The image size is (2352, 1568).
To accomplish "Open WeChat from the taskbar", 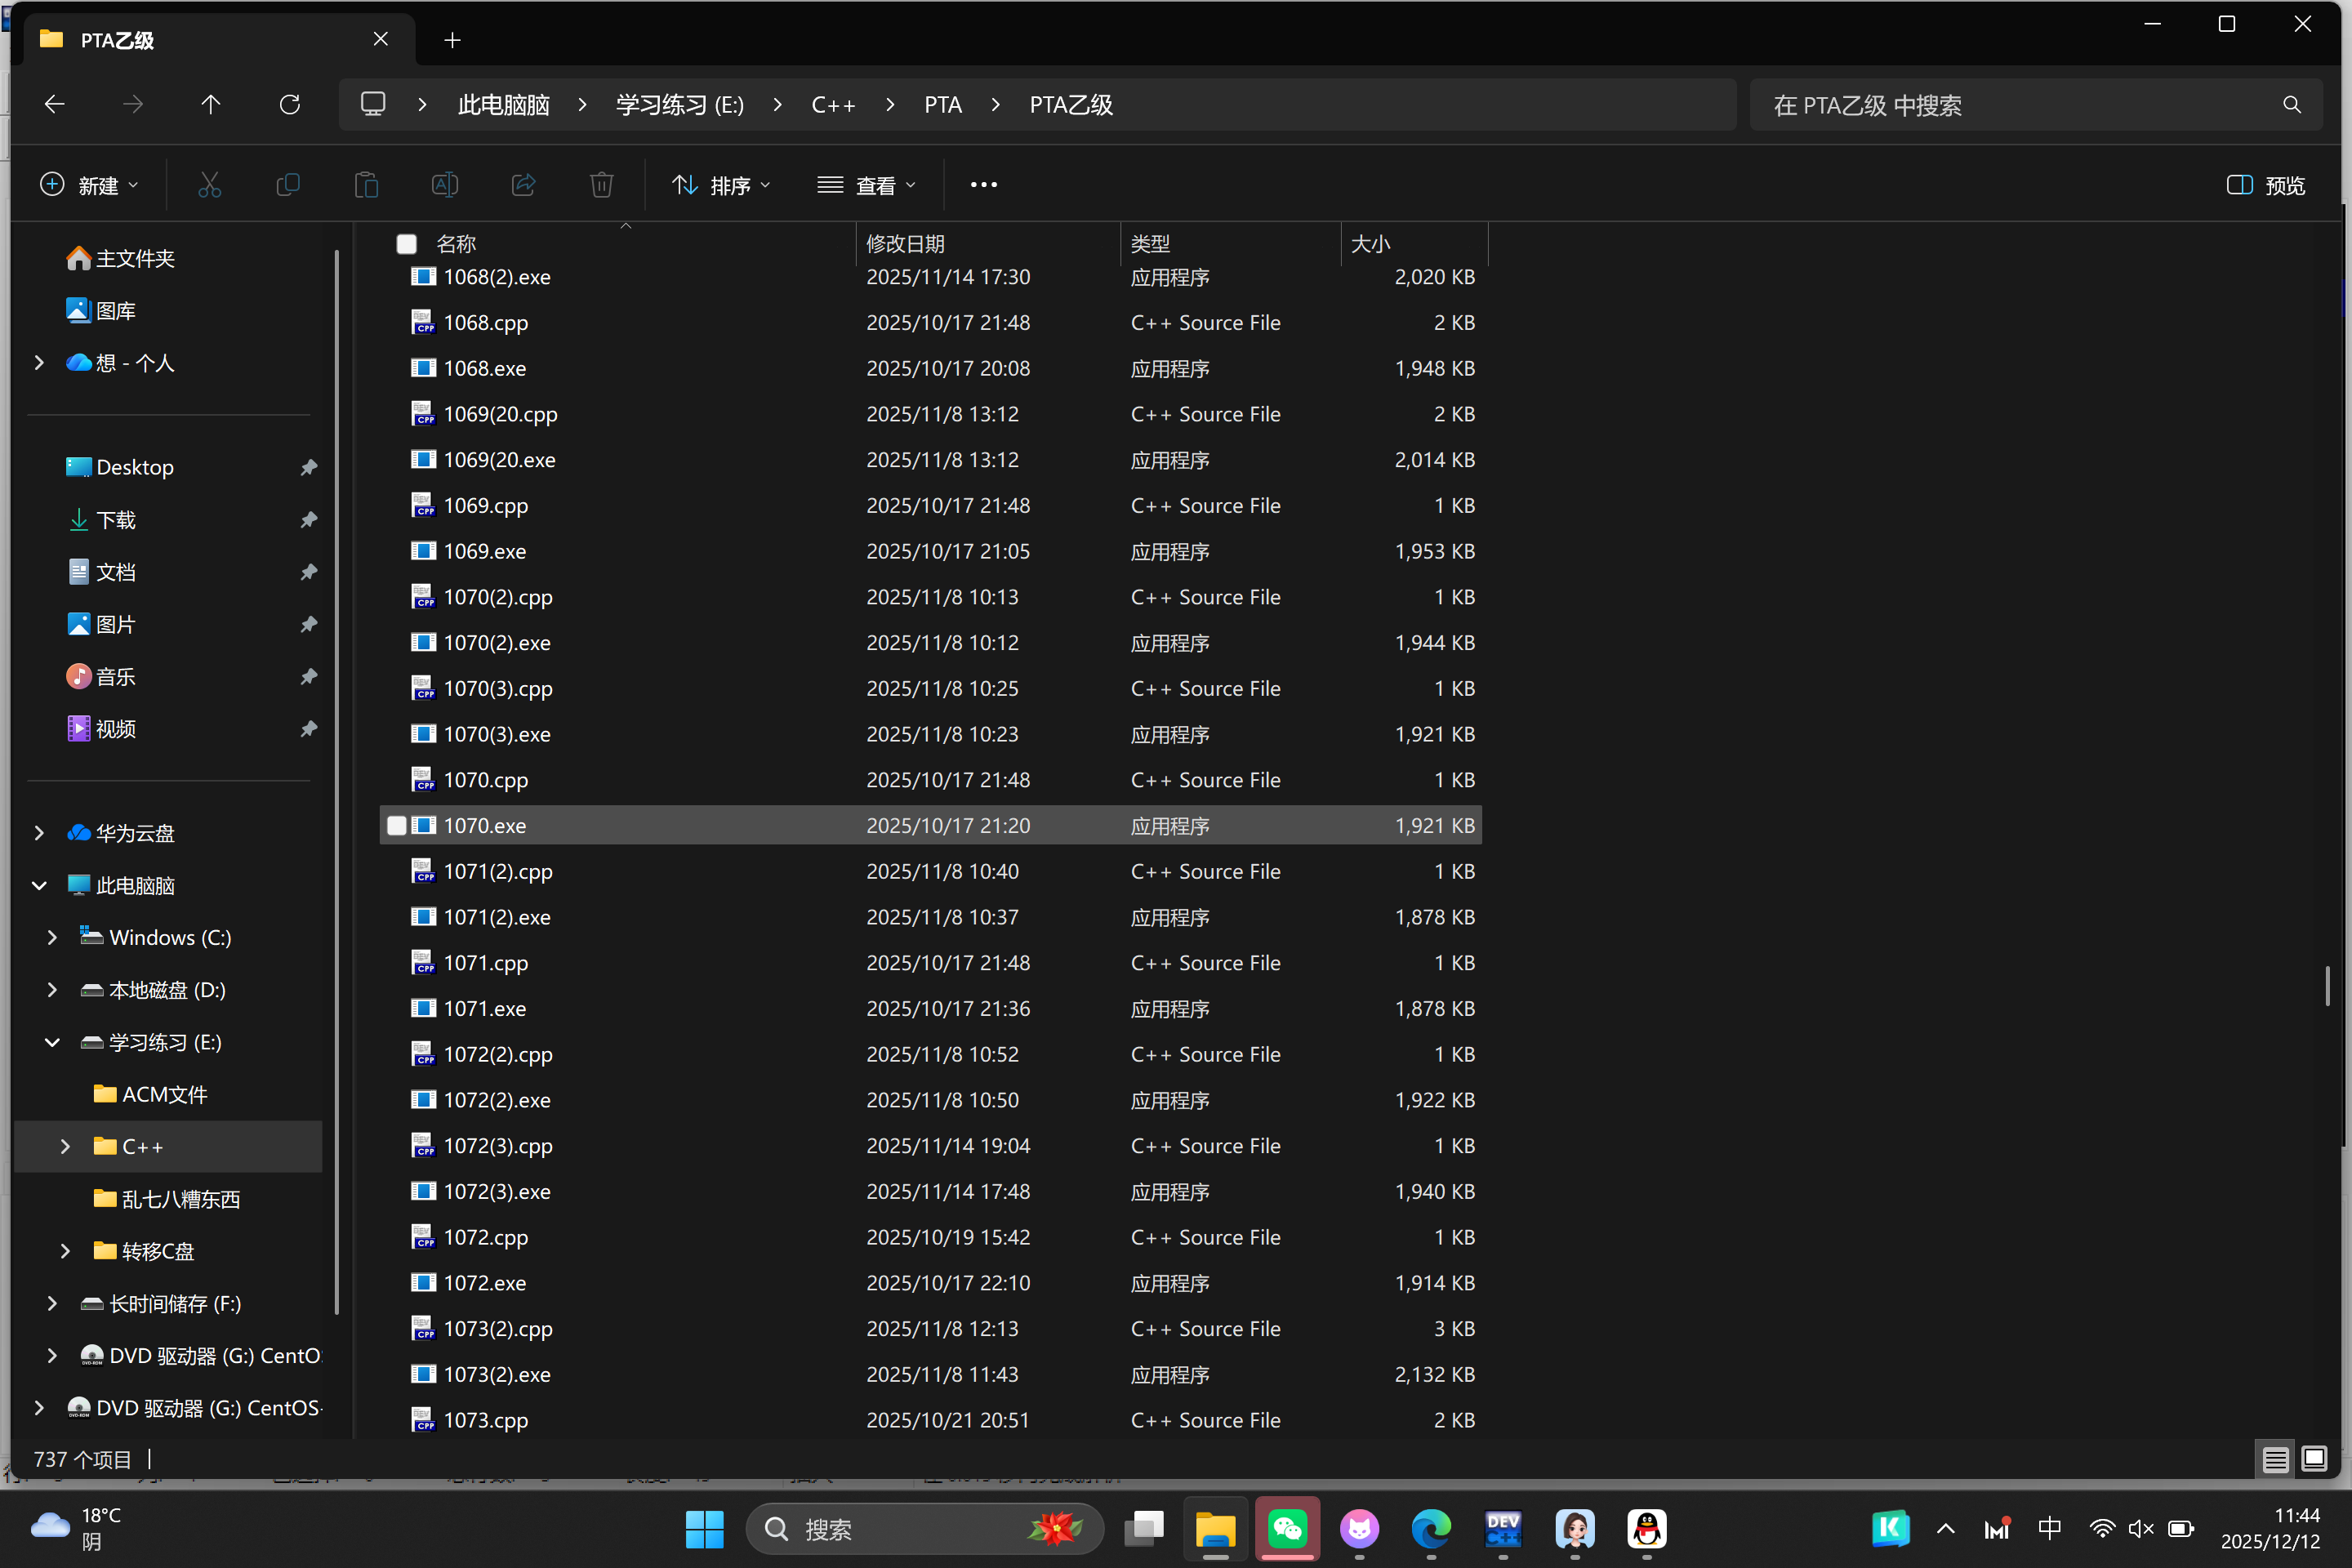I will click(1287, 1528).
